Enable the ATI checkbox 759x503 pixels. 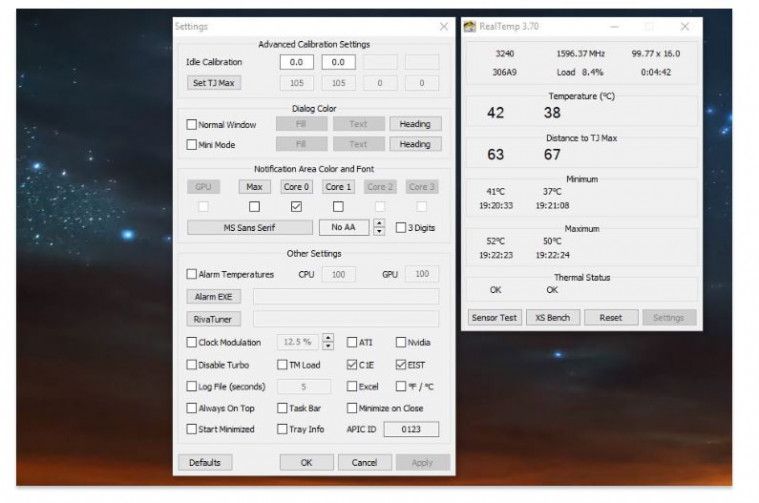coord(352,342)
